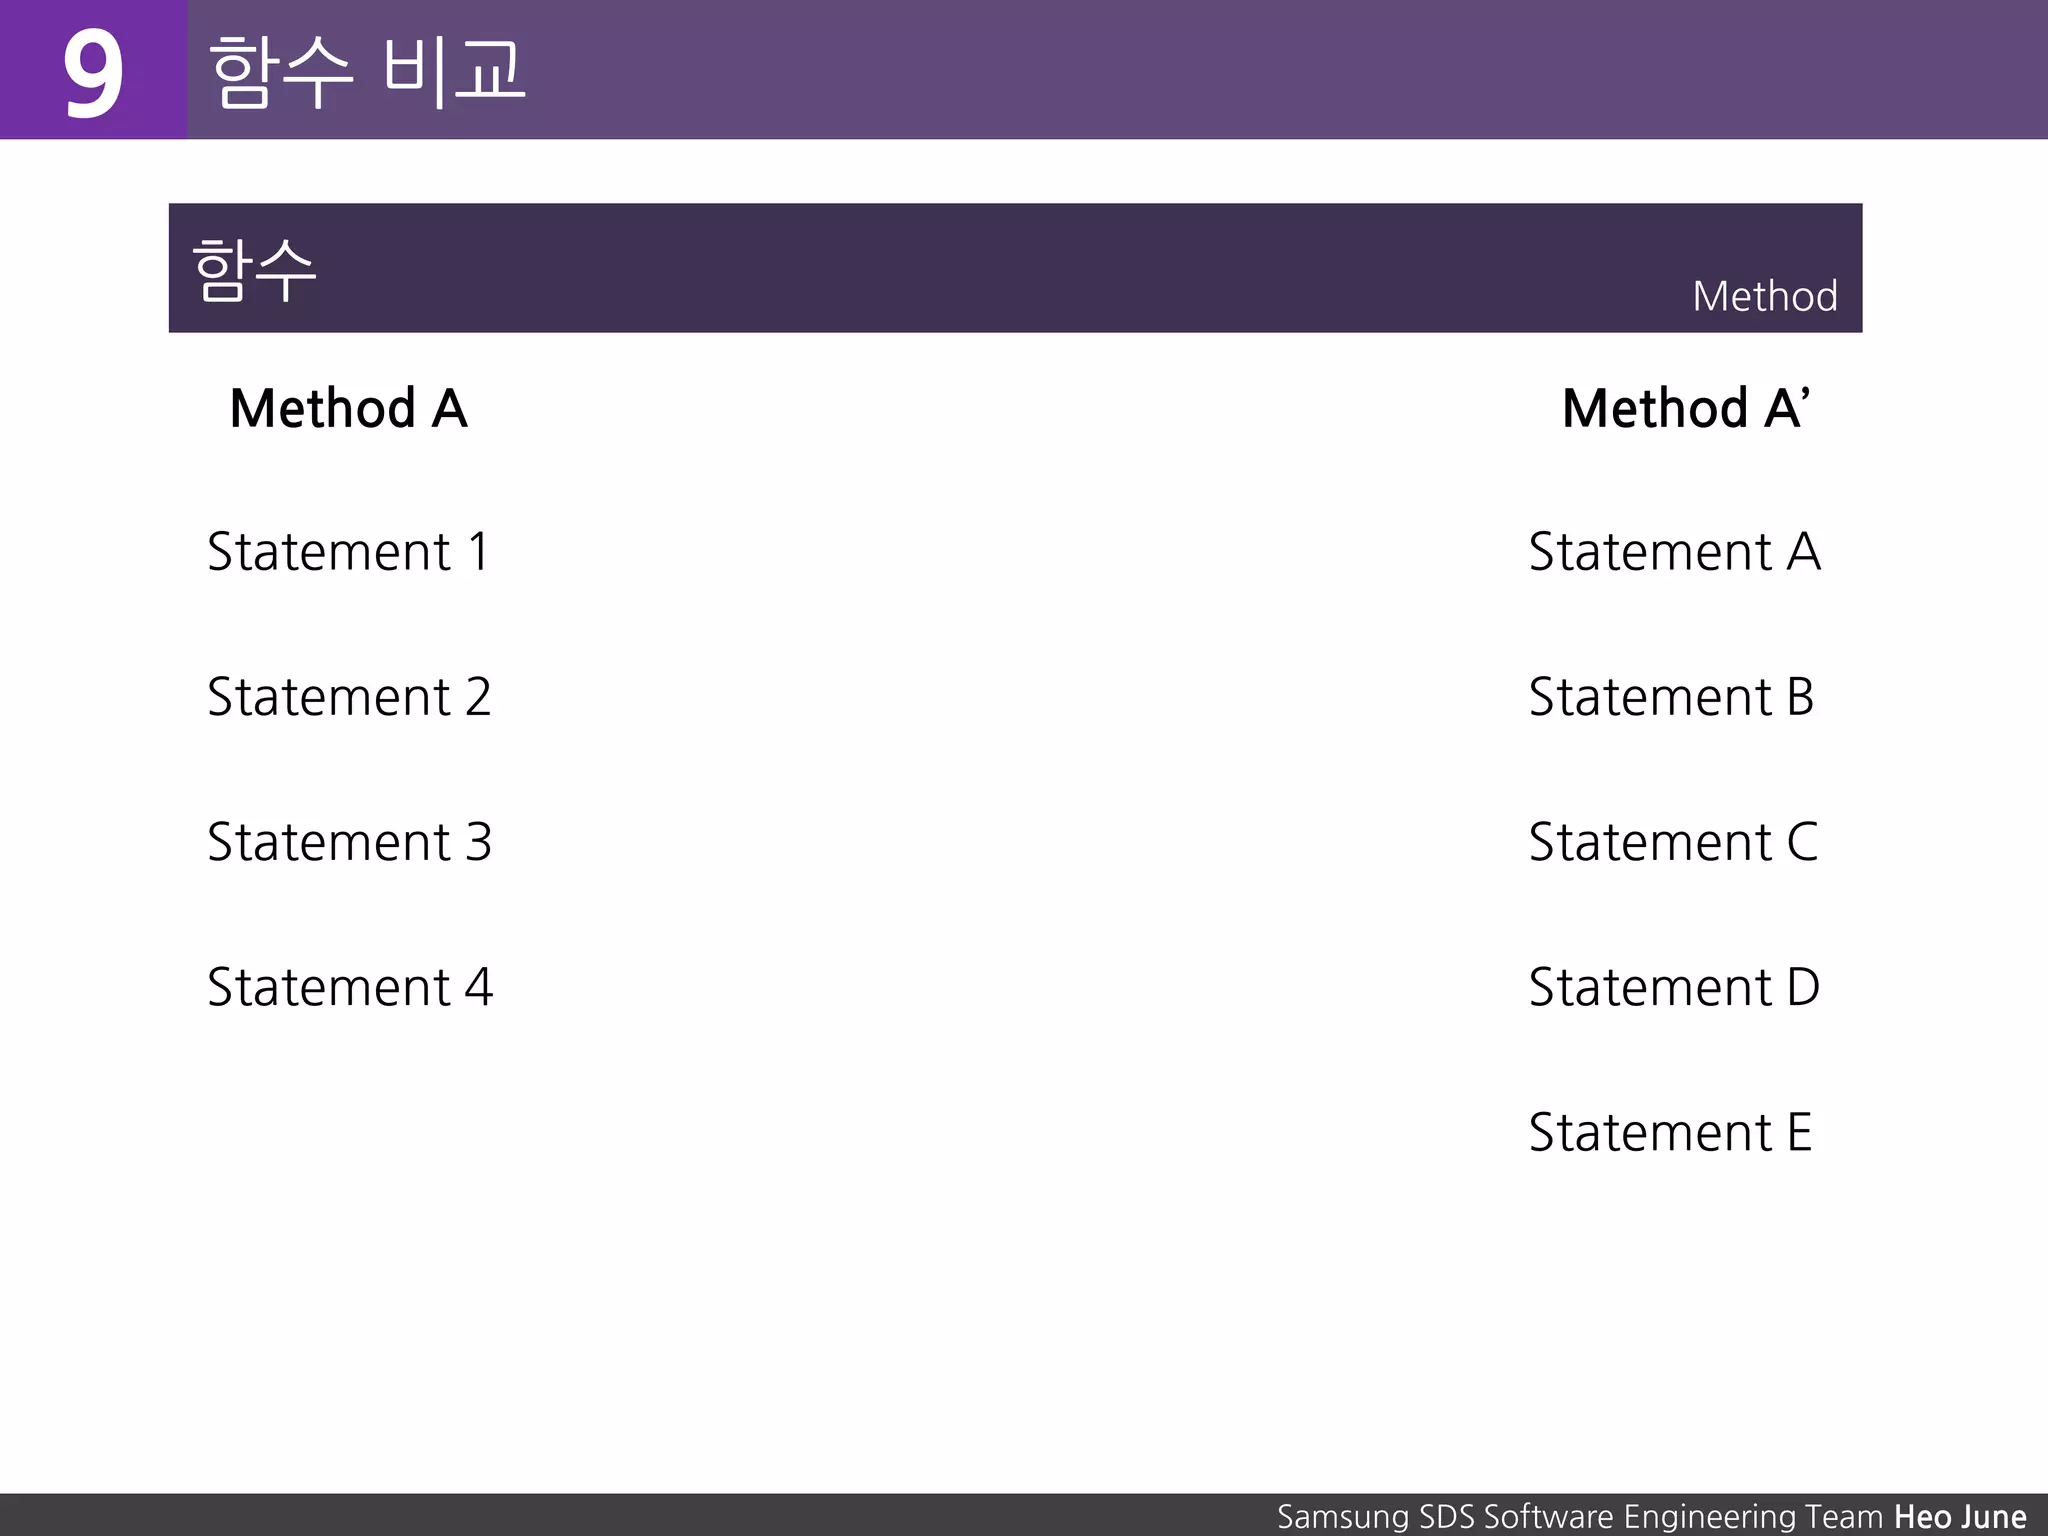
Task: Click on Statement 1
Action: coord(349,552)
